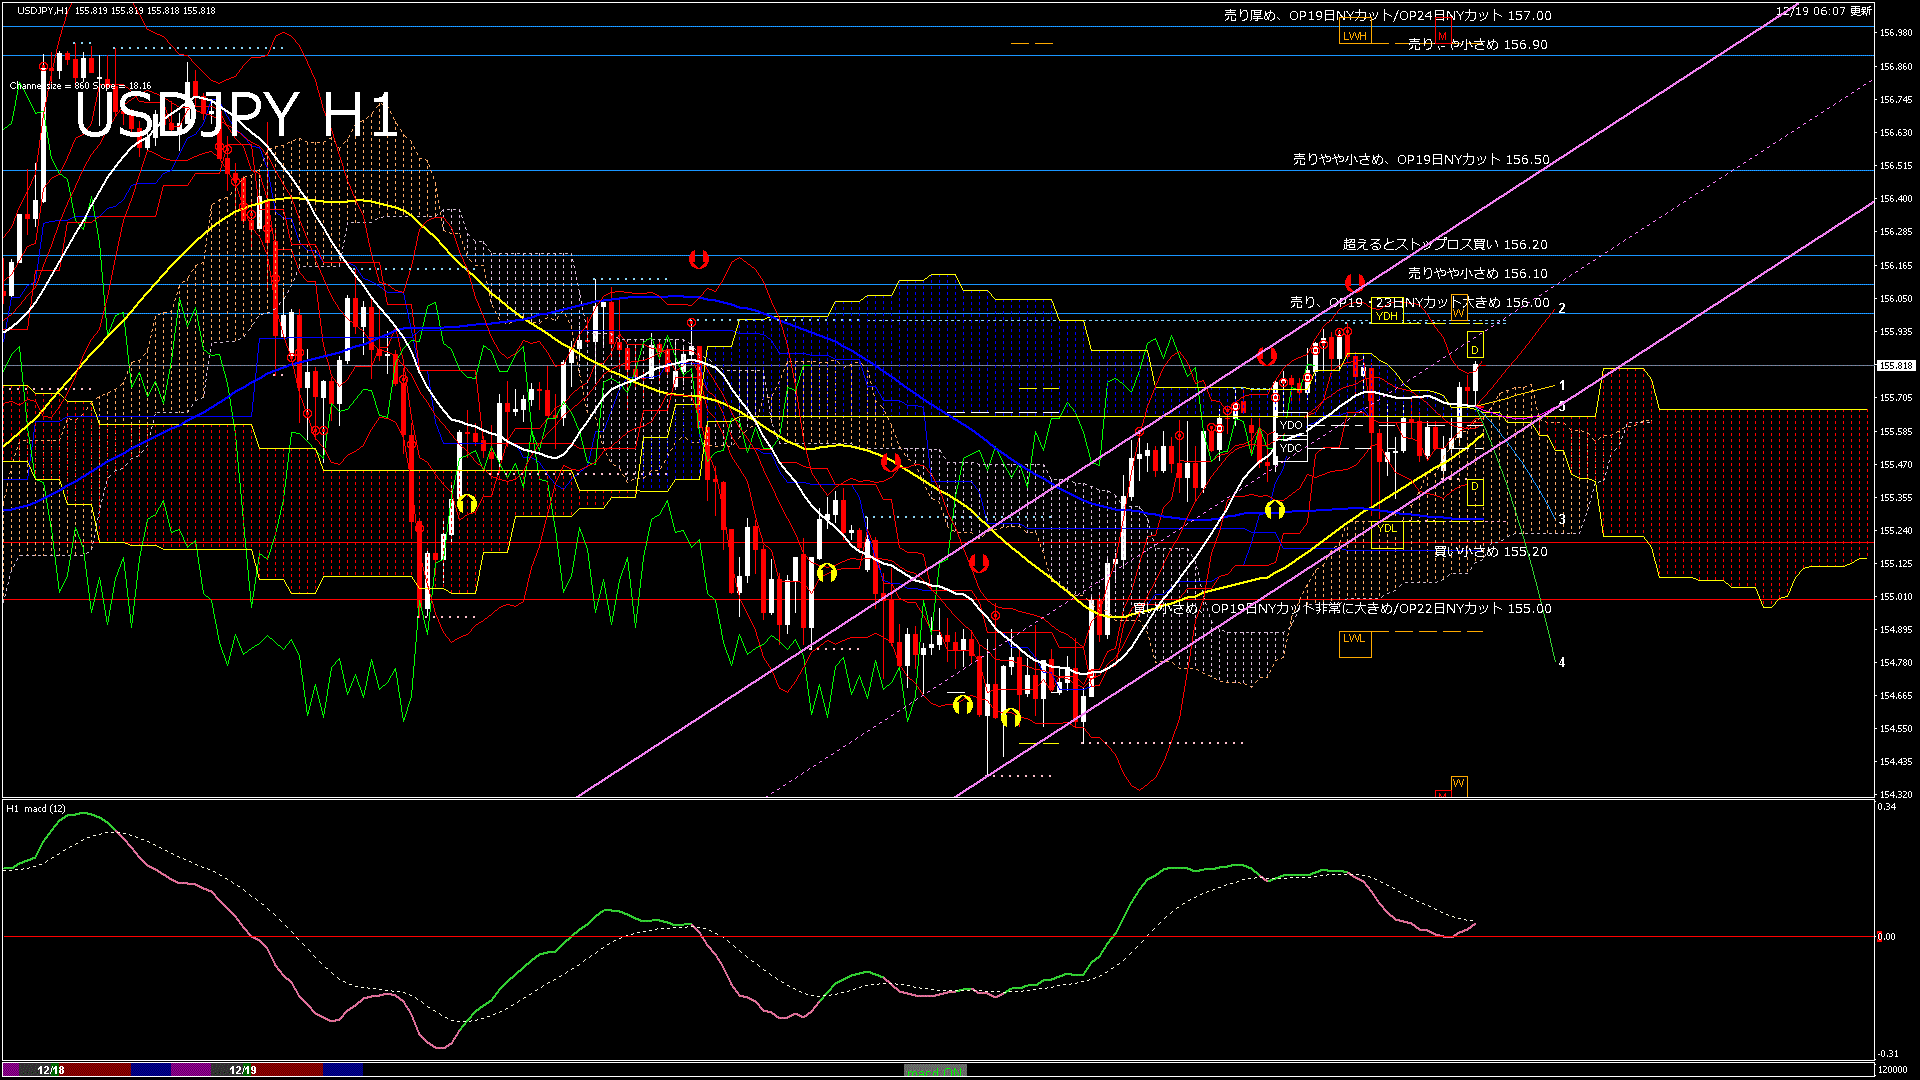Click the 155.20 small buy annotation text
Screen dimensions: 1920x1080
pyautogui.click(x=1490, y=551)
